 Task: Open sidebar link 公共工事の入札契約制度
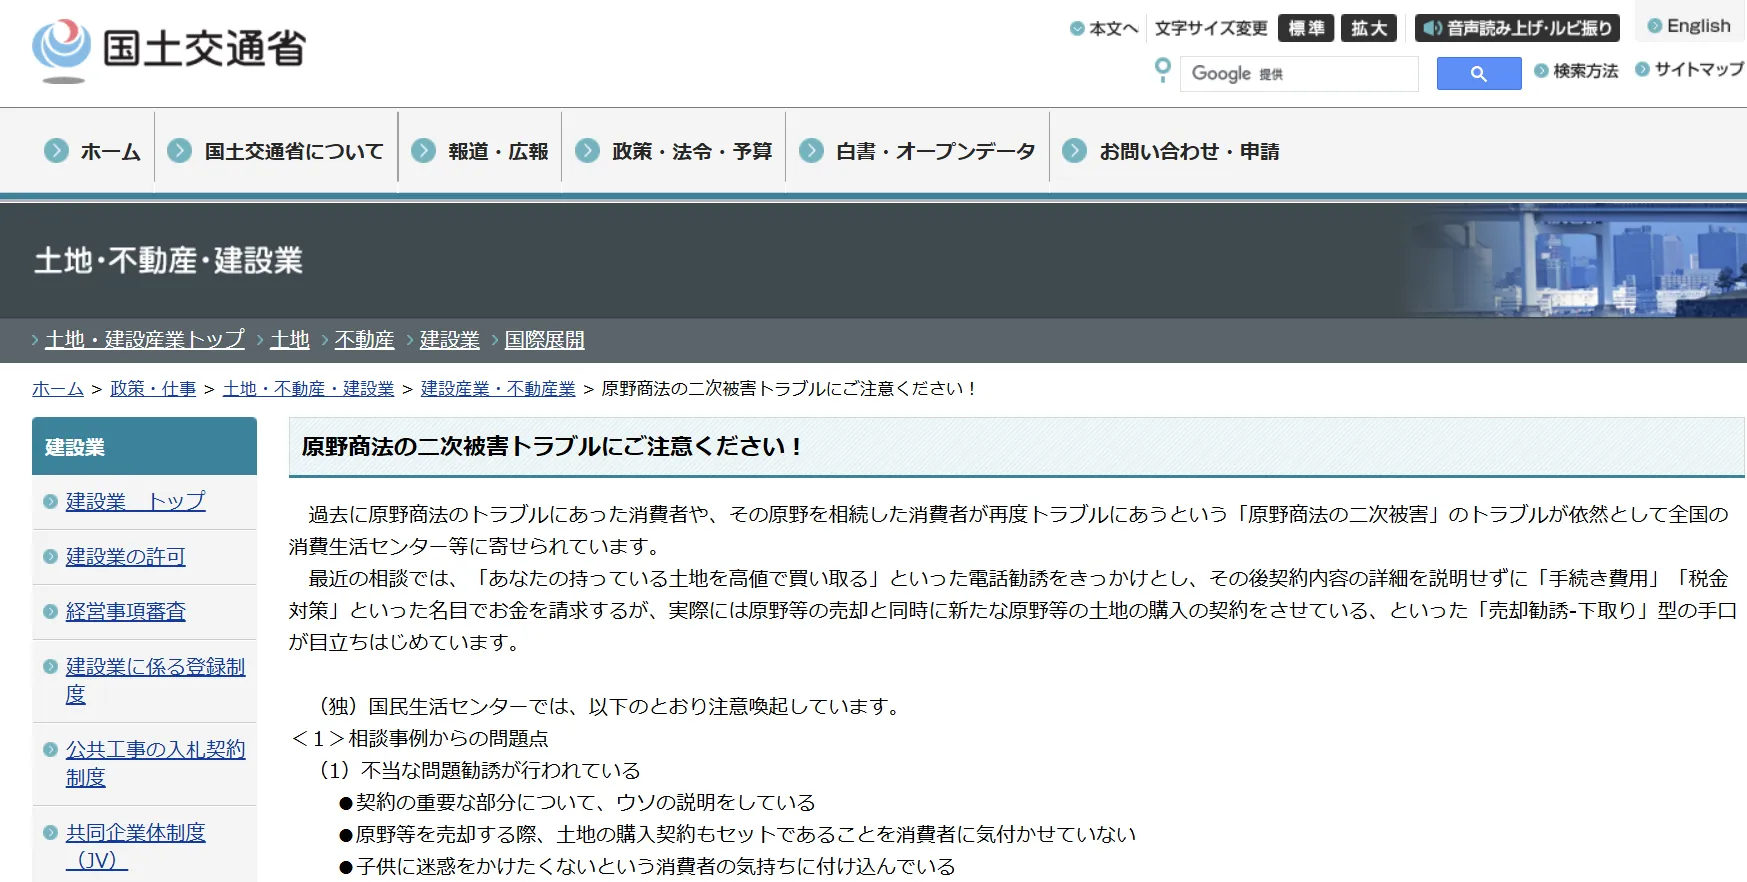(x=155, y=764)
